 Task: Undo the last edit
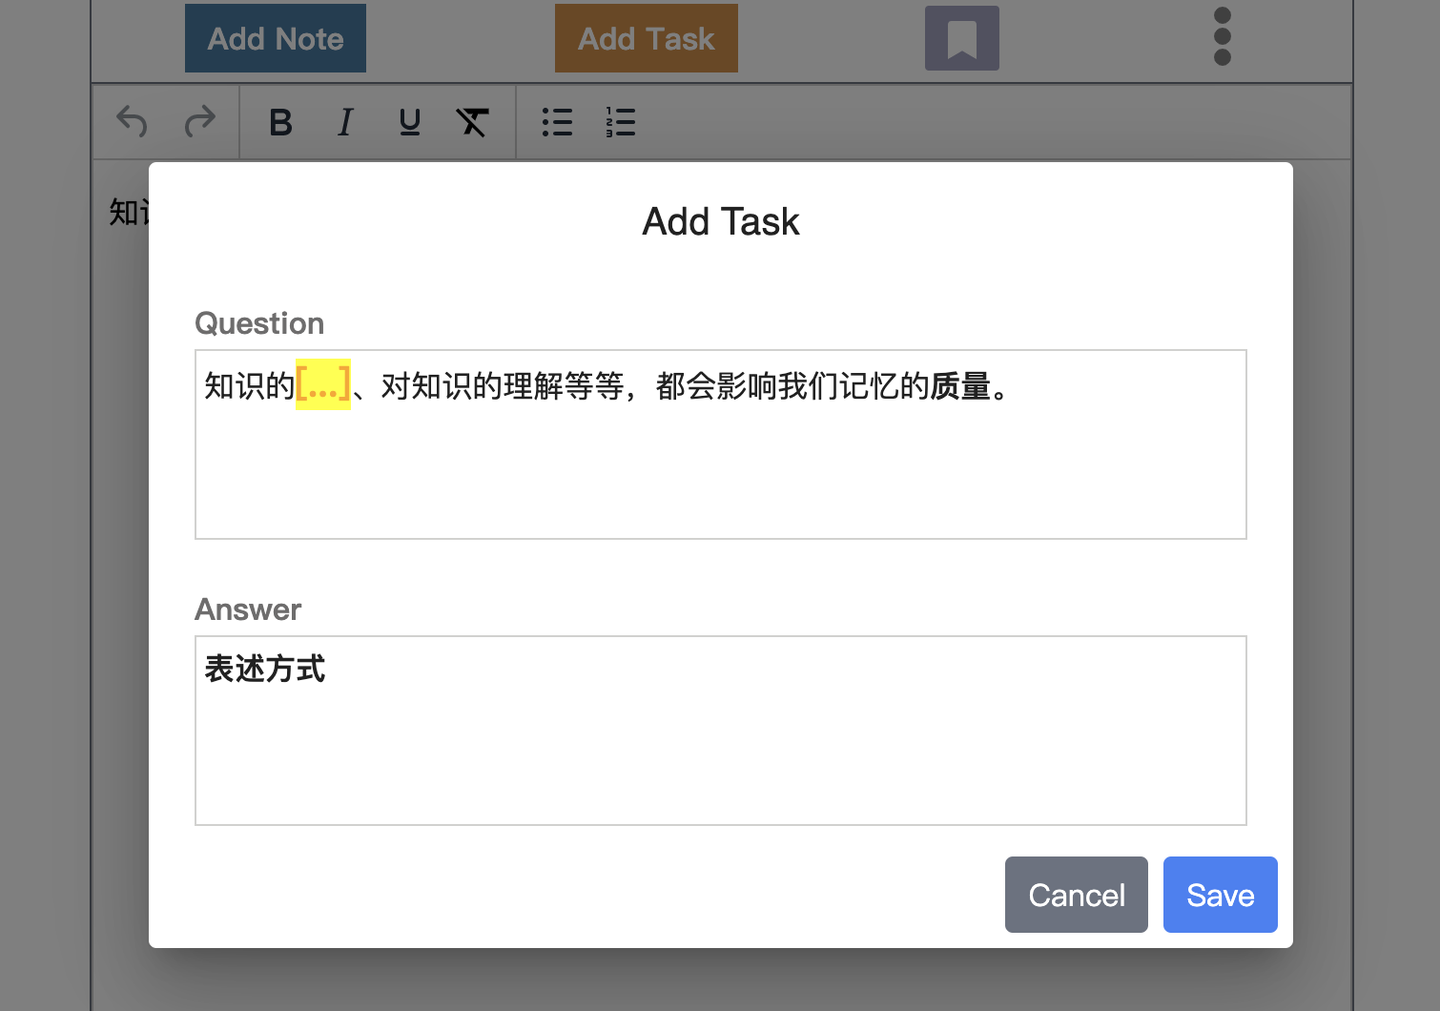point(132,122)
